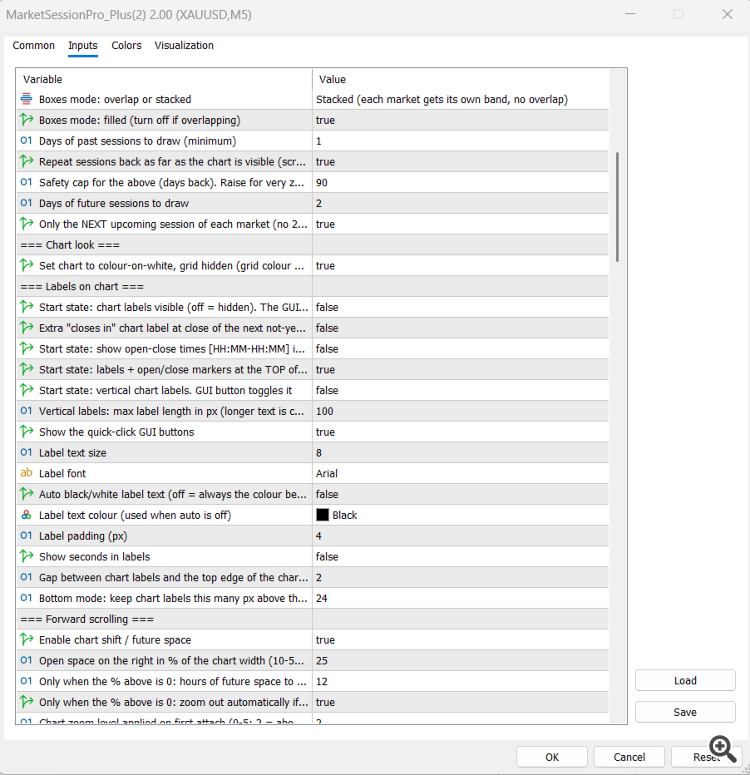750x775 pixels.
Task: Click the bool icon beside Boxes mode: filled
Action: pyautogui.click(x=26, y=120)
